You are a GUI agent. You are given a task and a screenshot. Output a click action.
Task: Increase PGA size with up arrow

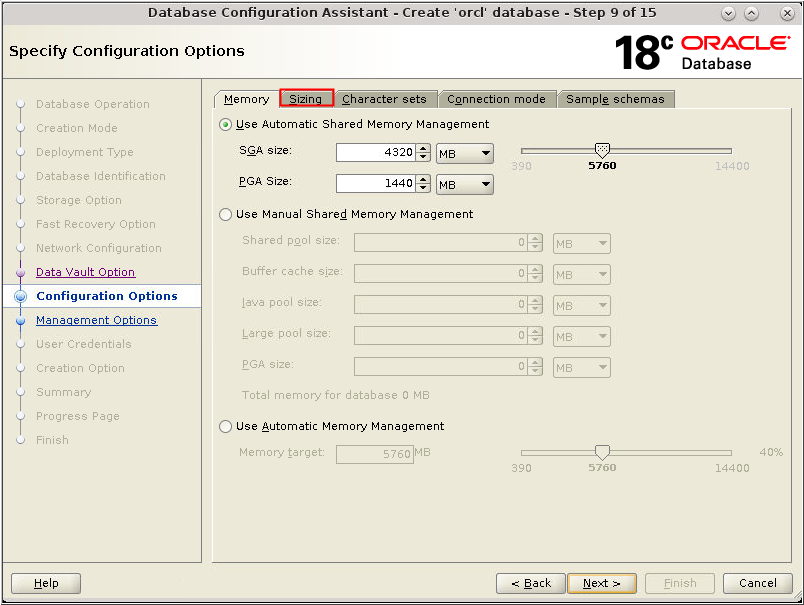pos(423,179)
